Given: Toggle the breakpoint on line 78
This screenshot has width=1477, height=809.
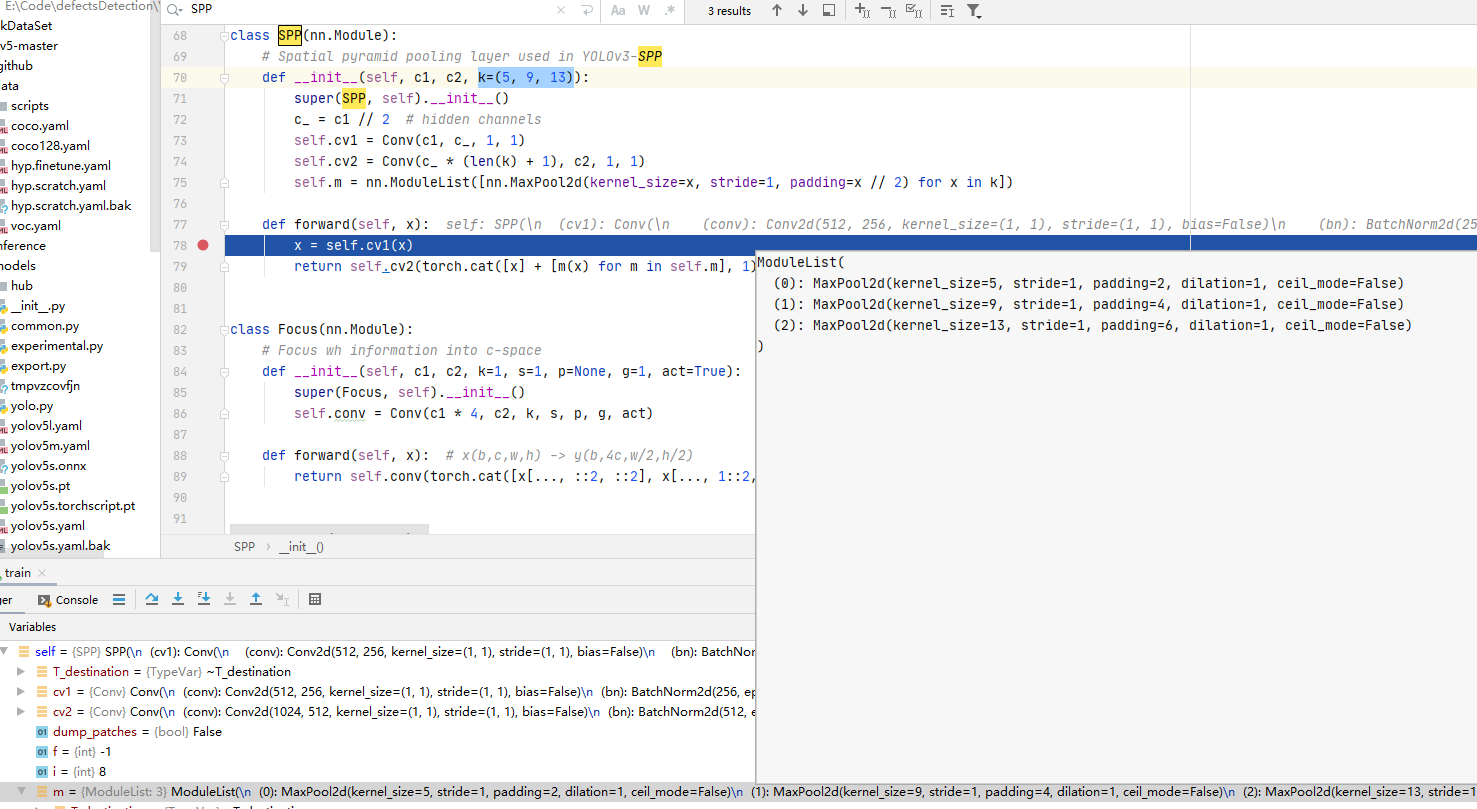Looking at the screenshot, I should point(204,245).
